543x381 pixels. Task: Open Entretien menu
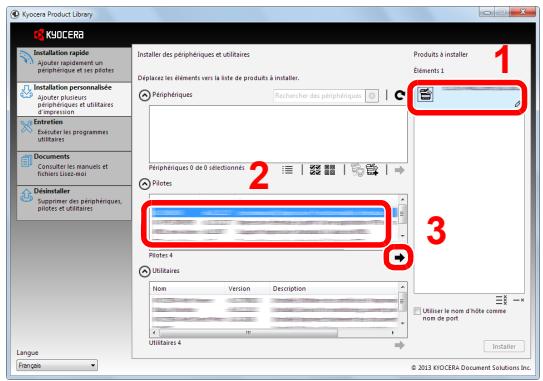pos(74,134)
